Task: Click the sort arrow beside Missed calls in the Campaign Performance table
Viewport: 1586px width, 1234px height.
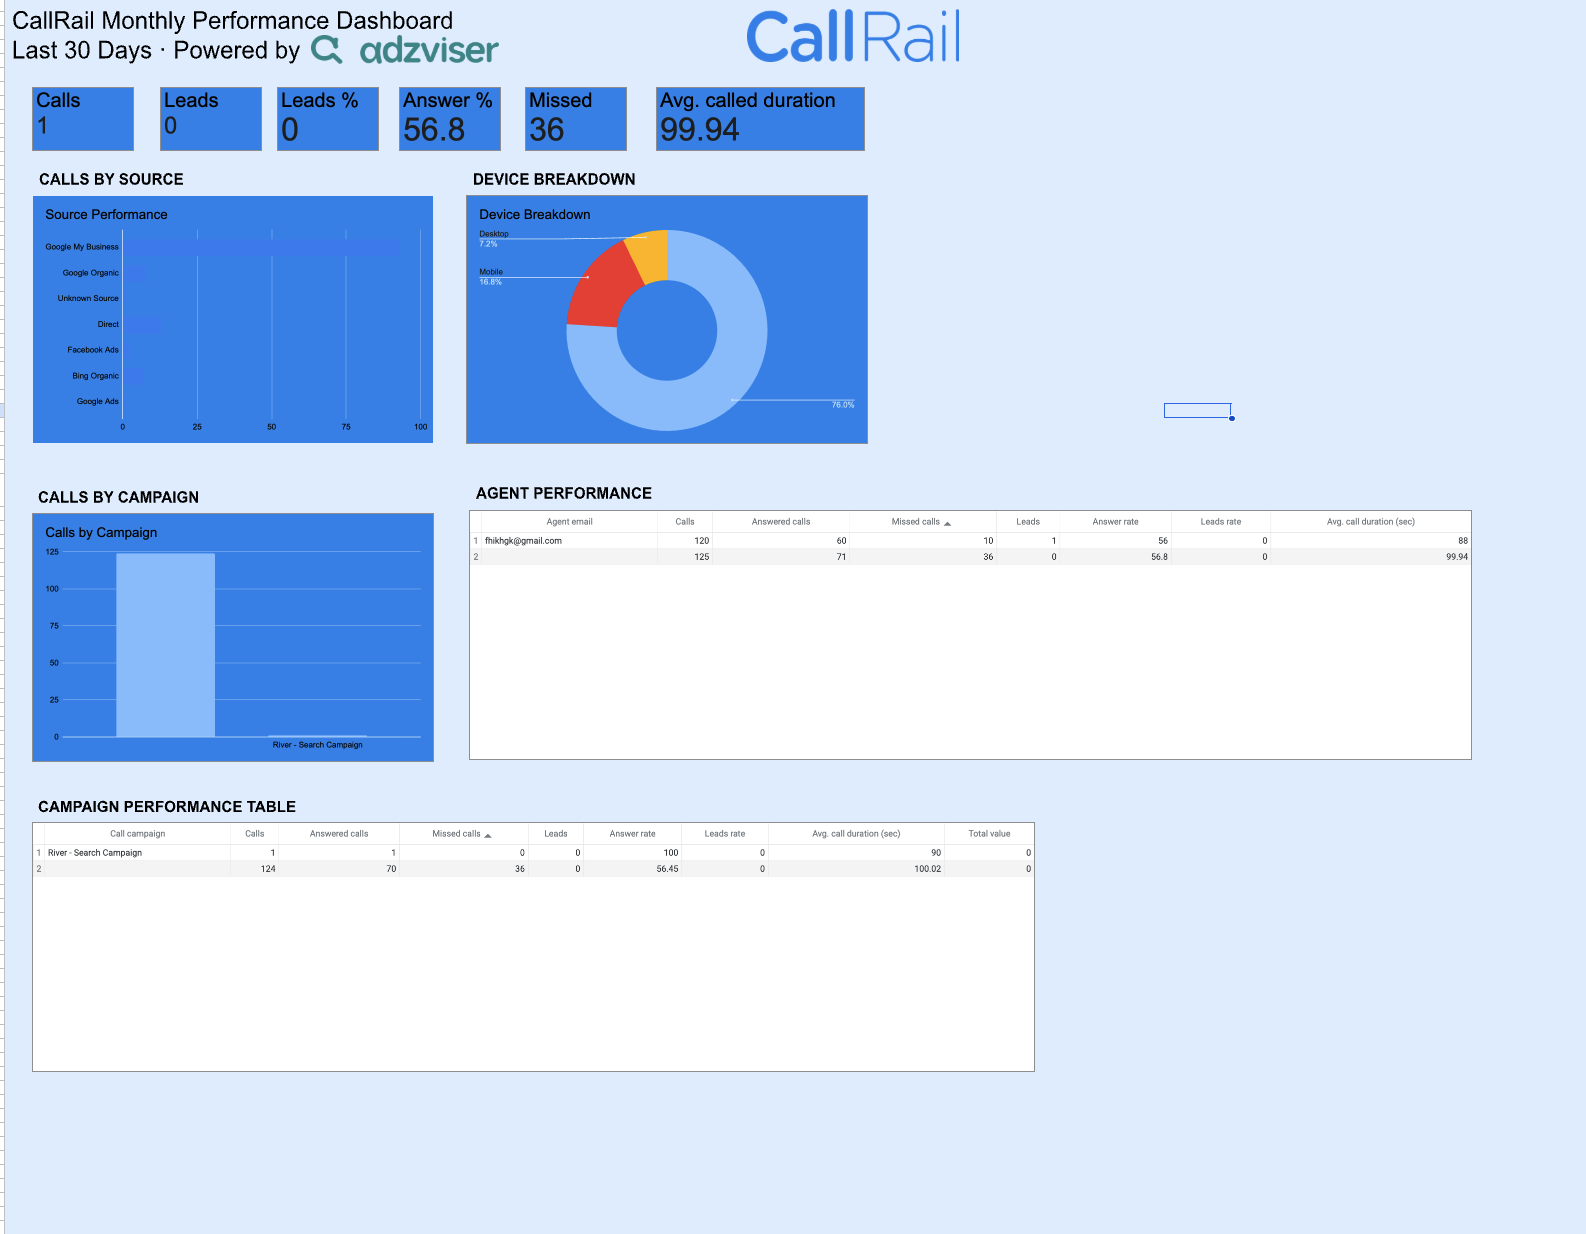Action: click(x=488, y=835)
